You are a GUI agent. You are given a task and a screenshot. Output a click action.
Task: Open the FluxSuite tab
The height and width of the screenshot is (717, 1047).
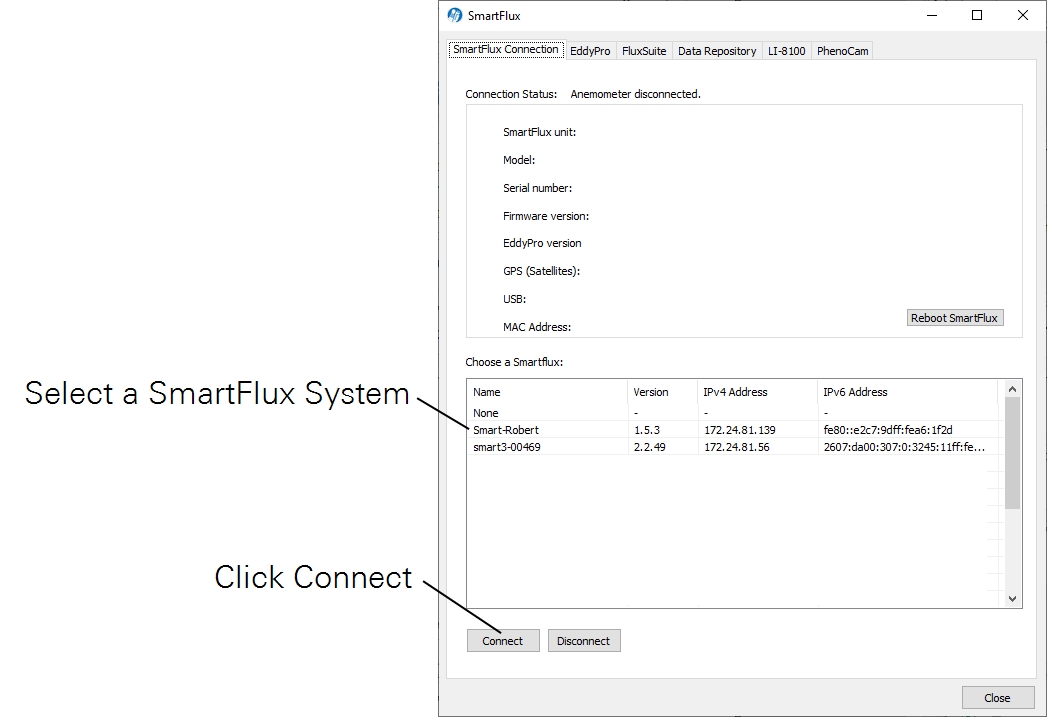coord(644,51)
